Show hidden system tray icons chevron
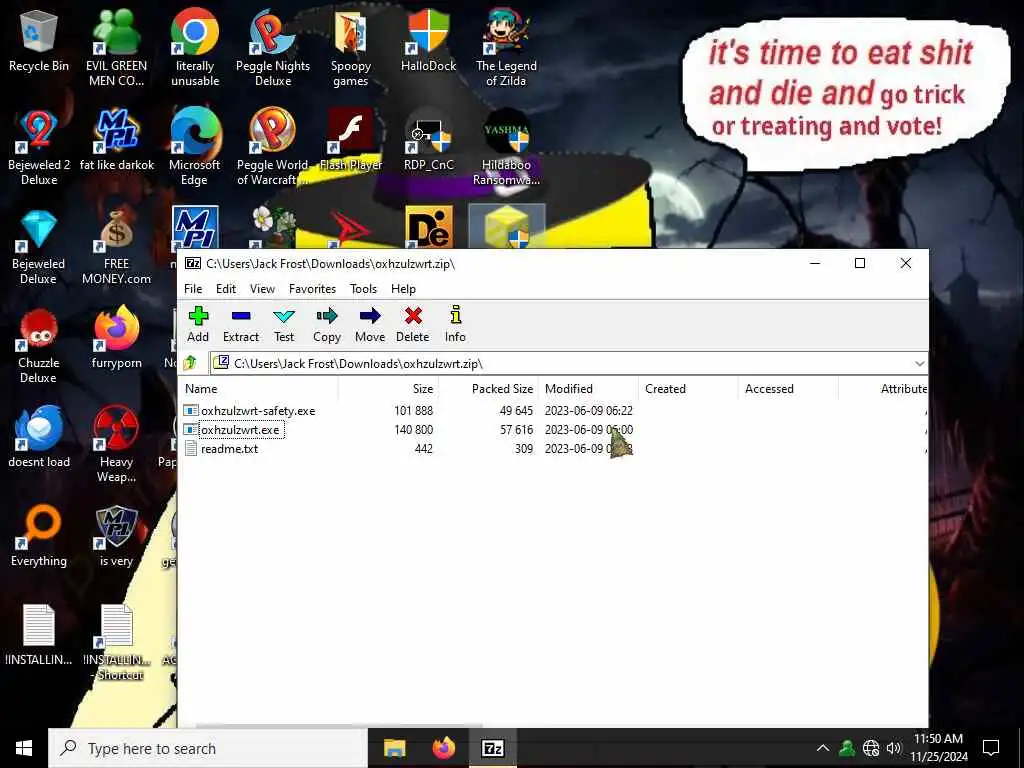 [x=823, y=748]
